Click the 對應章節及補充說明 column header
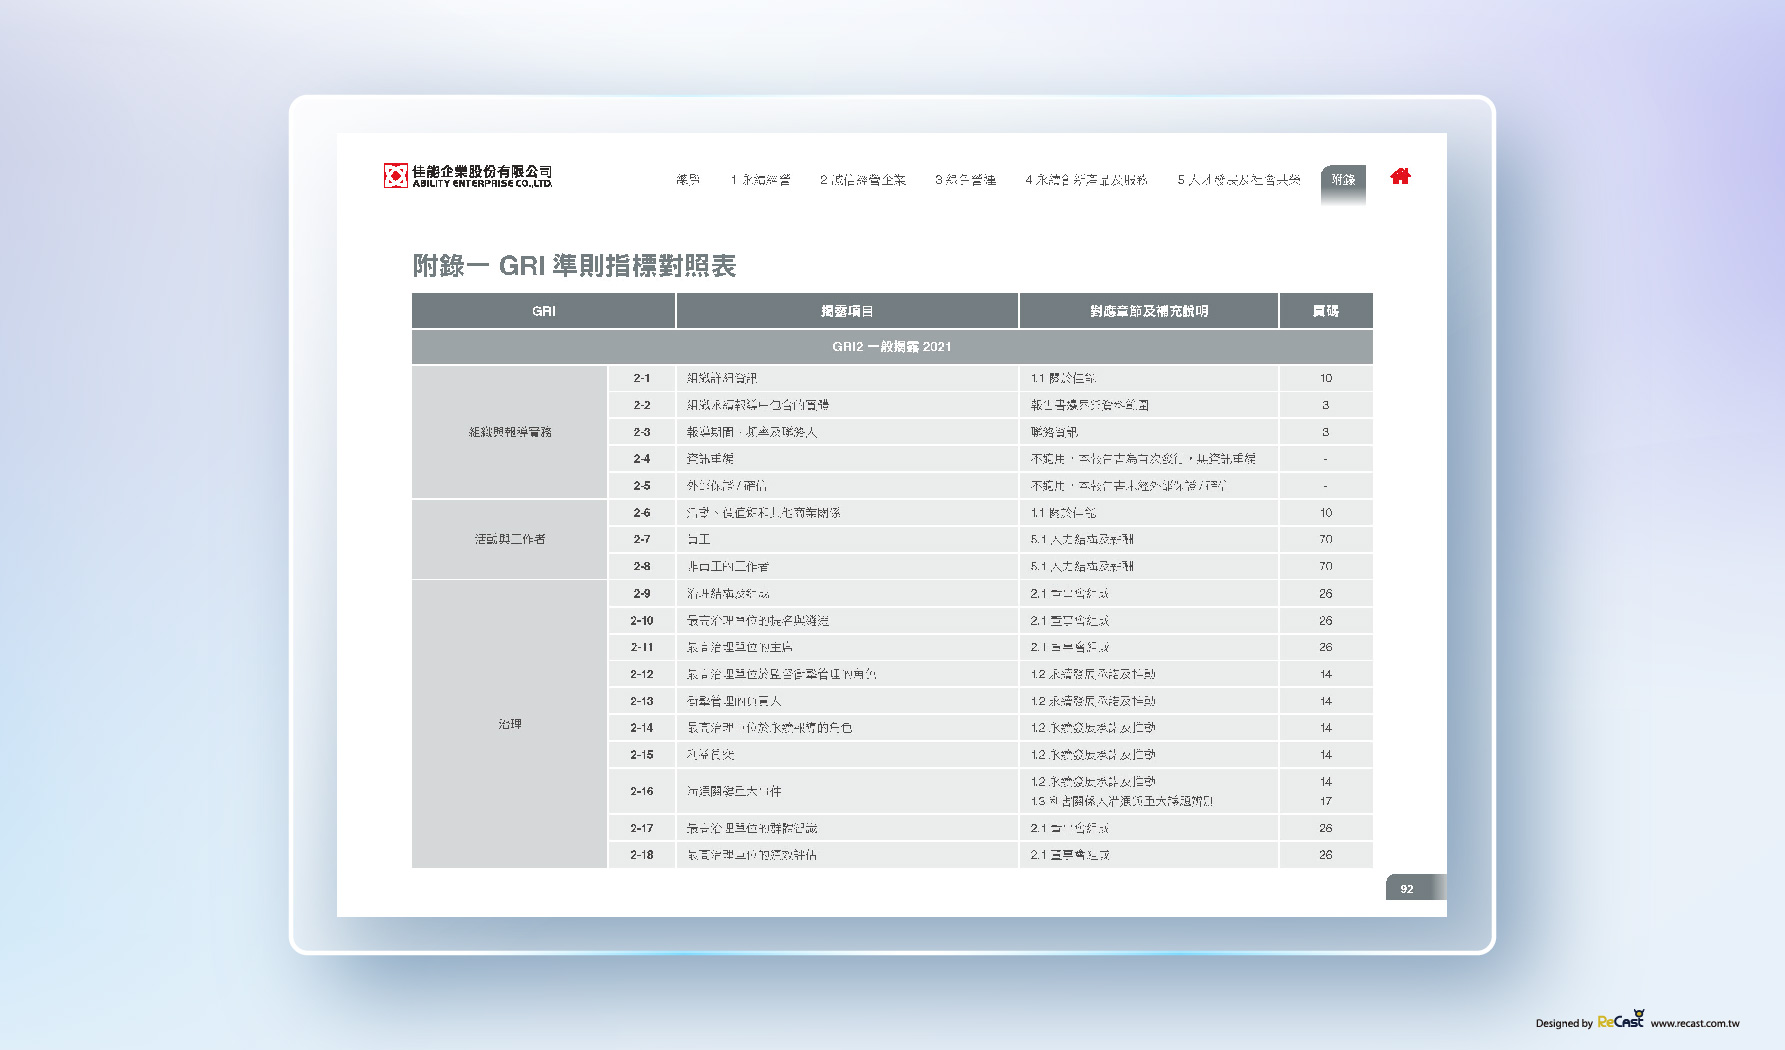This screenshot has height=1050, width=1785. [1149, 311]
